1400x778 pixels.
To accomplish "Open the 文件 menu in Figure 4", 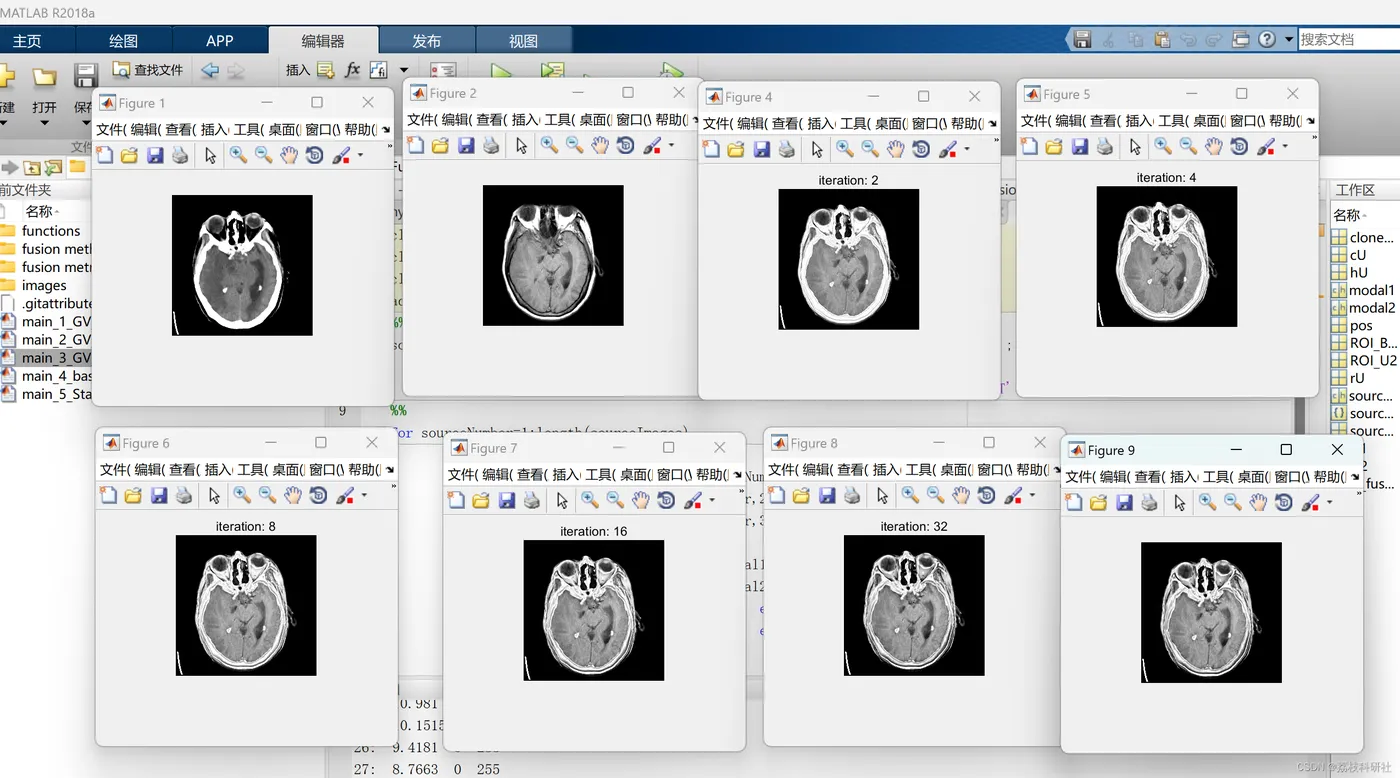I will coord(717,123).
